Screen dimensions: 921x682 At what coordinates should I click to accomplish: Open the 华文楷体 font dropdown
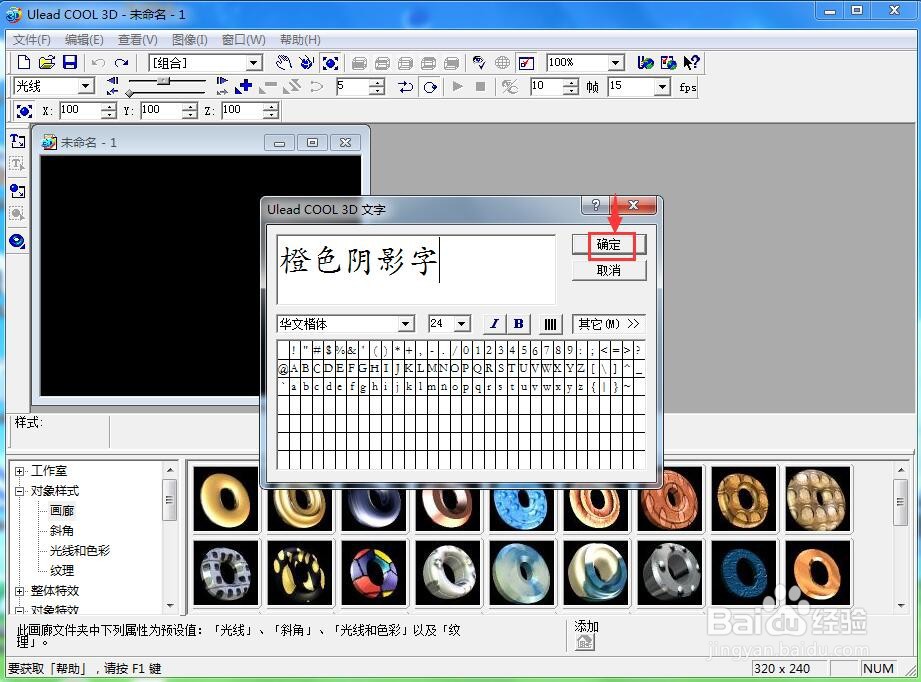coord(405,324)
